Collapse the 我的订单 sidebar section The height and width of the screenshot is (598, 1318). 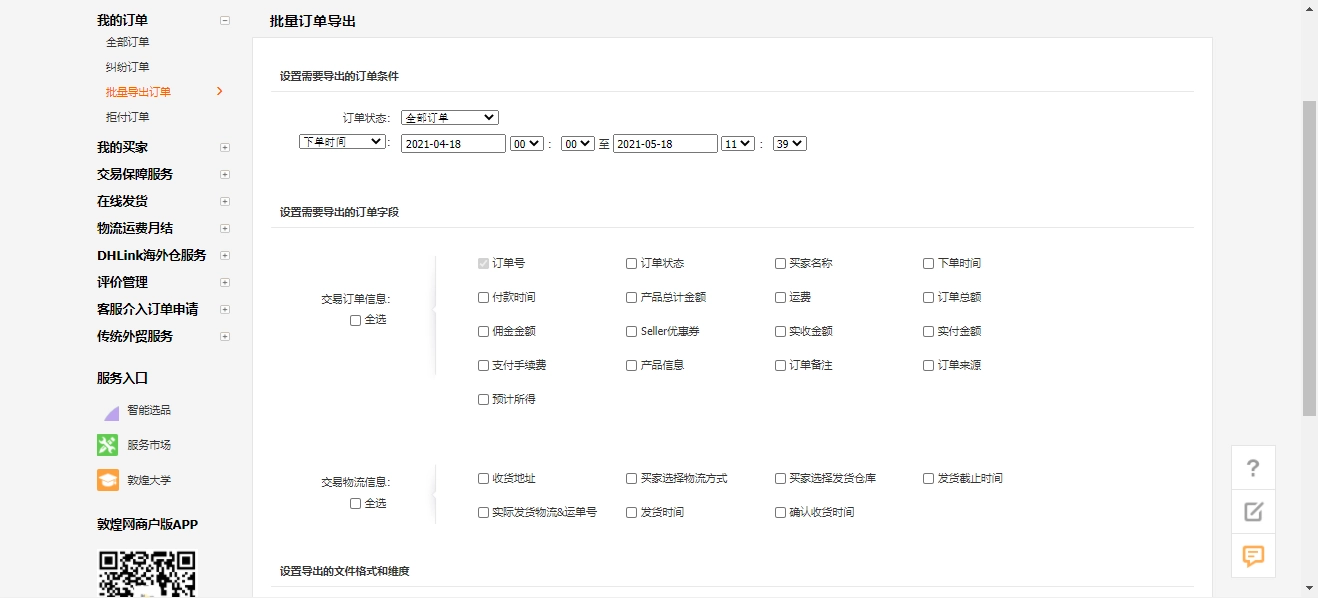(225, 20)
